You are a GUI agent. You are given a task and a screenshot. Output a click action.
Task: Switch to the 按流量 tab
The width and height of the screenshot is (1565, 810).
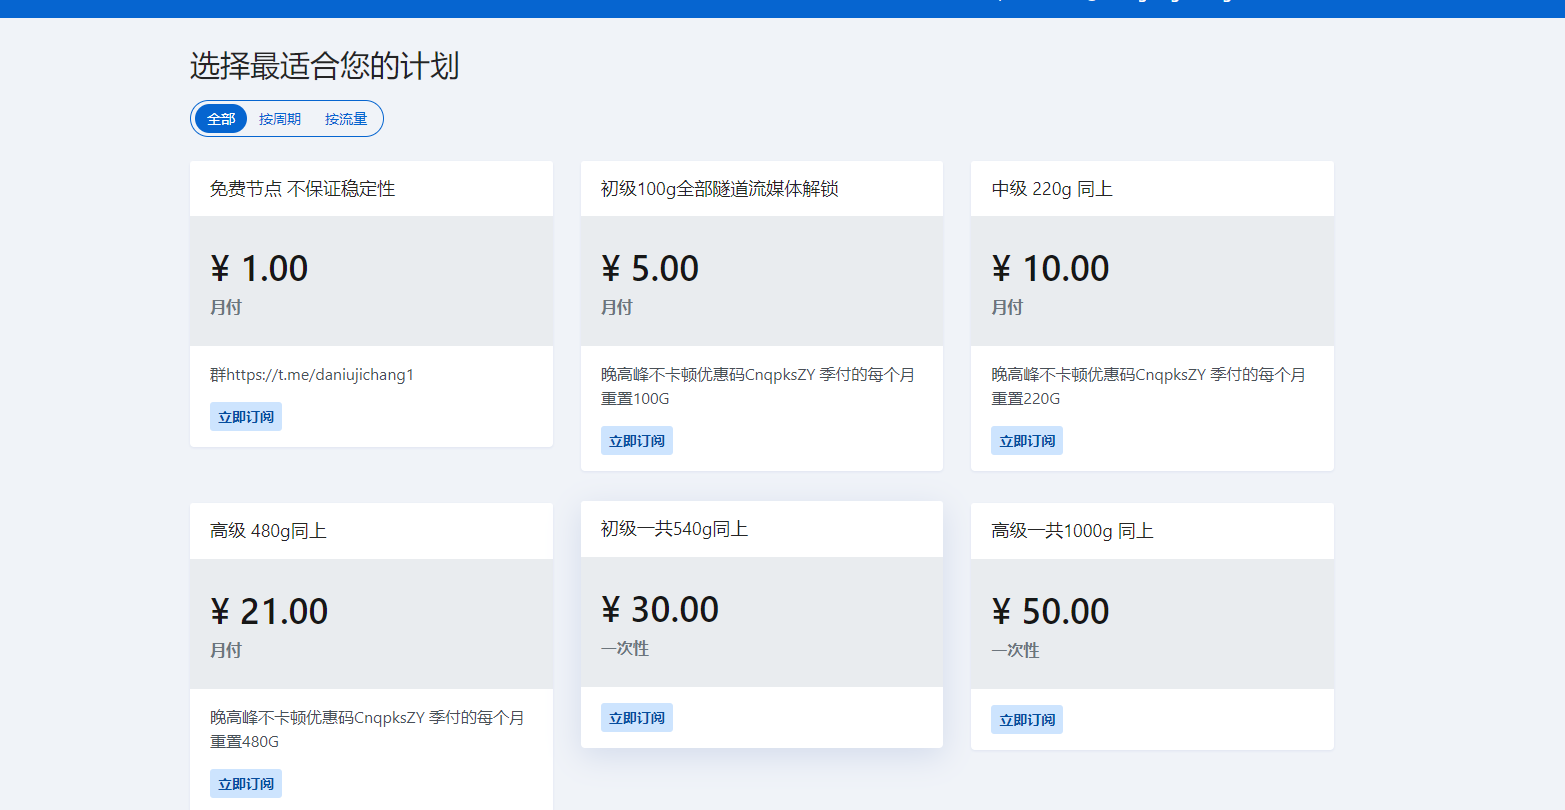pos(346,119)
